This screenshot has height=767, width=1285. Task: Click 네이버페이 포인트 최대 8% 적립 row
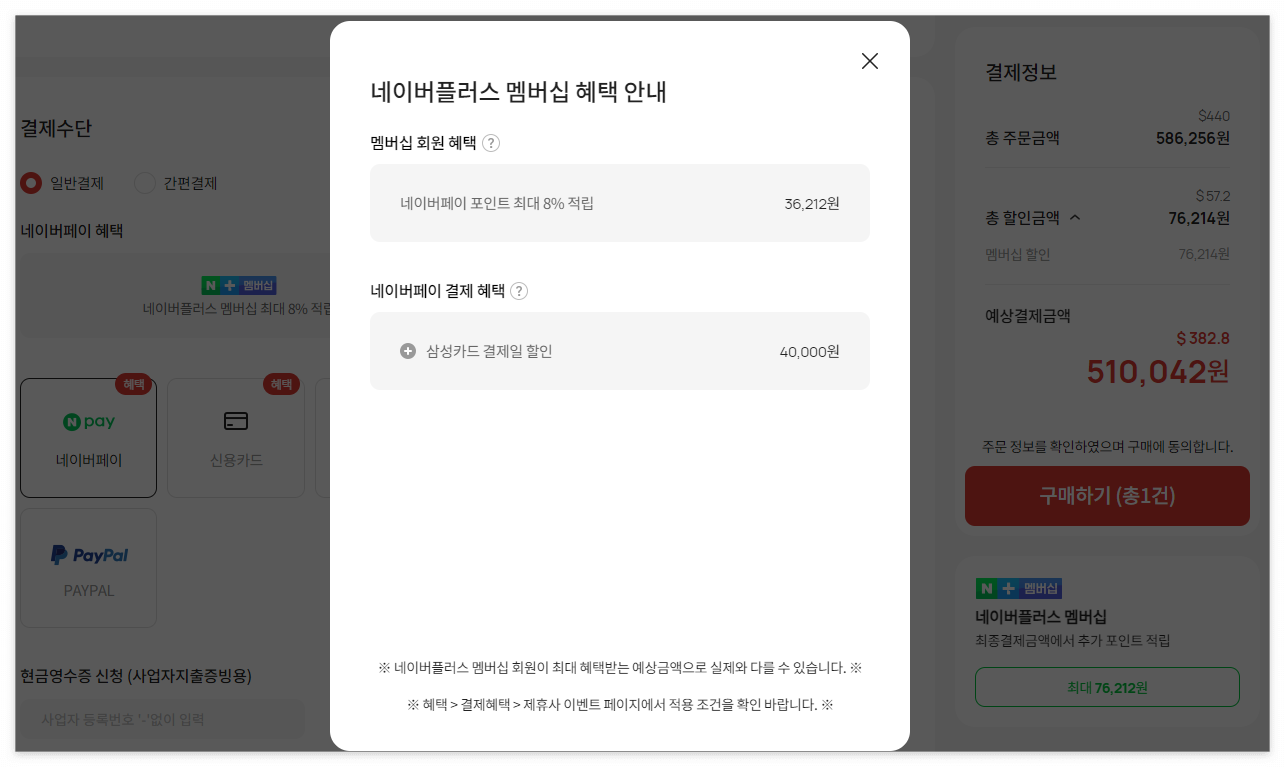point(620,203)
